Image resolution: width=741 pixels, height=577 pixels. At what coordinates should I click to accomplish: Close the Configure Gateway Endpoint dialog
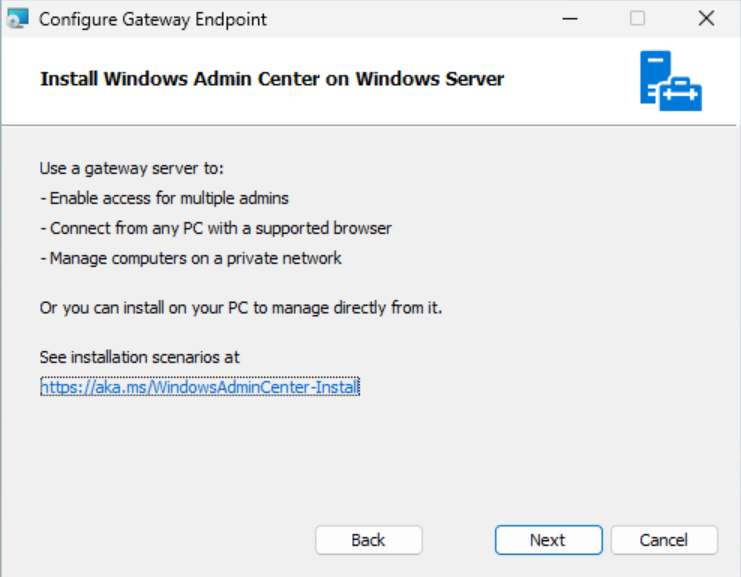coord(706,19)
